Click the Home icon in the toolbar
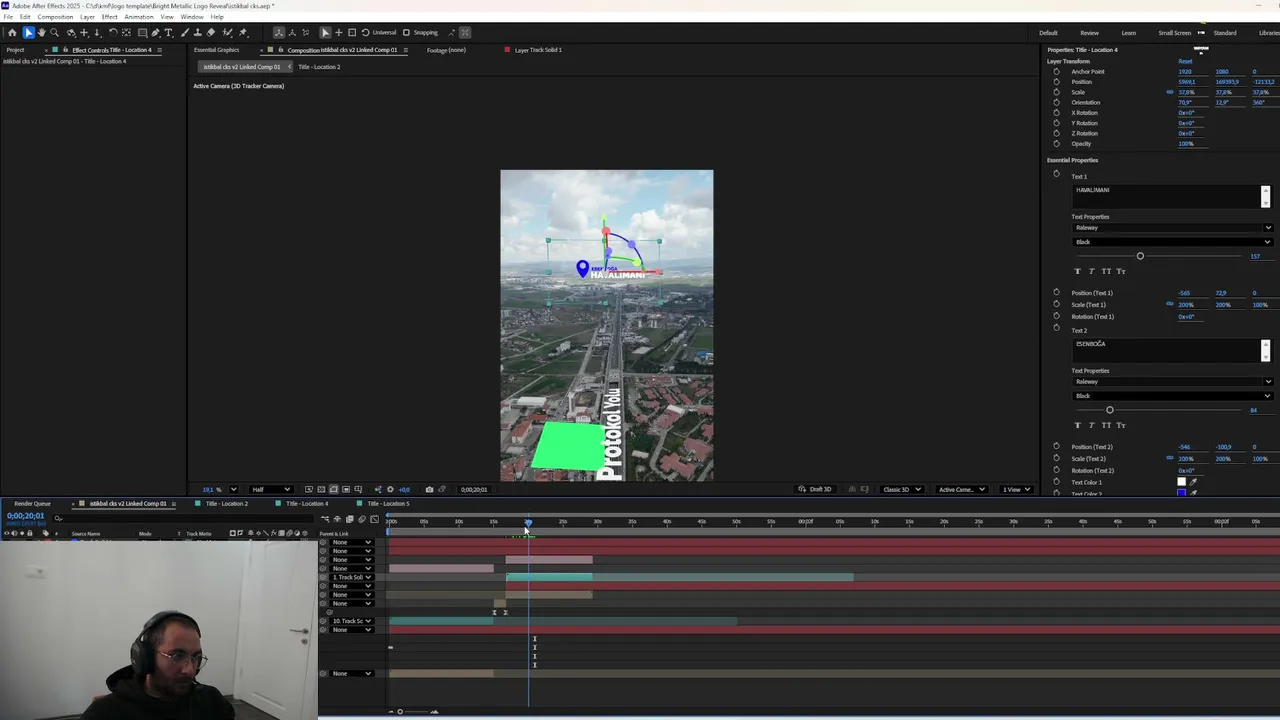The width and height of the screenshot is (1280, 720). 12,32
